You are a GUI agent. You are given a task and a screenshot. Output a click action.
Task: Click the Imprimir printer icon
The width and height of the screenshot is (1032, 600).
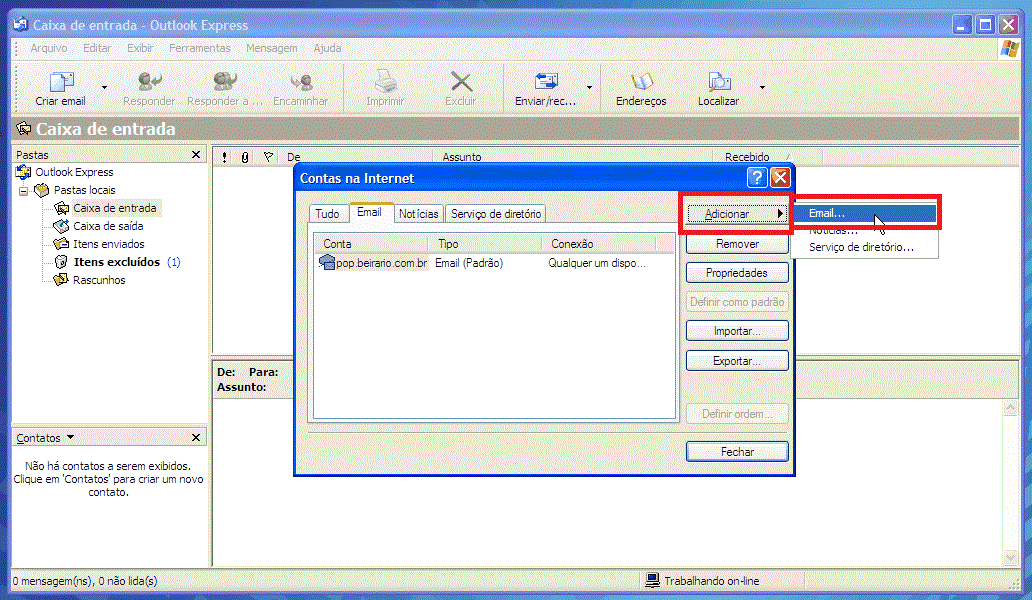[386, 82]
